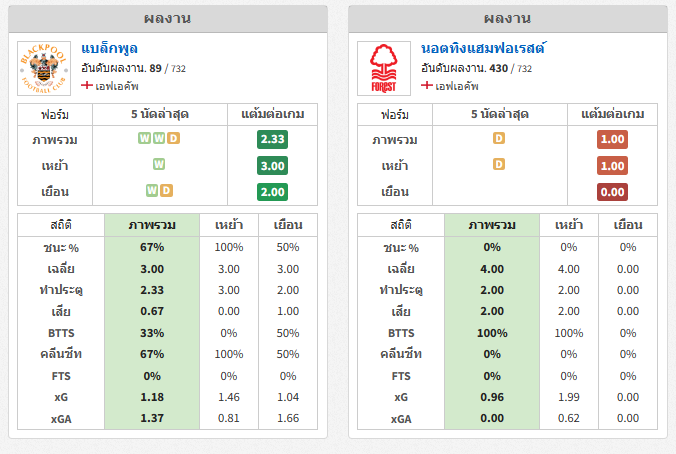This screenshot has height=454, width=676.
Task: Click the สถิติ header in Forest stats table
Action: click(x=401, y=225)
